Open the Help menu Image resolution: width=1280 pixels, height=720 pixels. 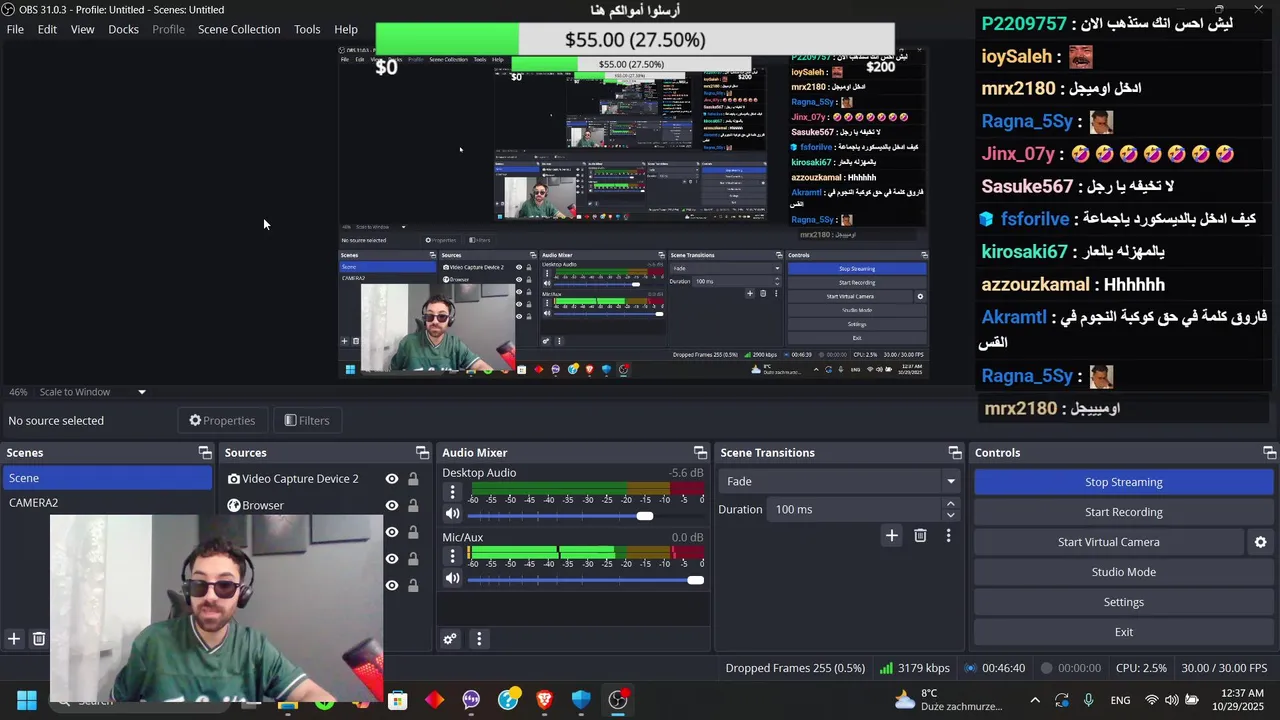346,29
